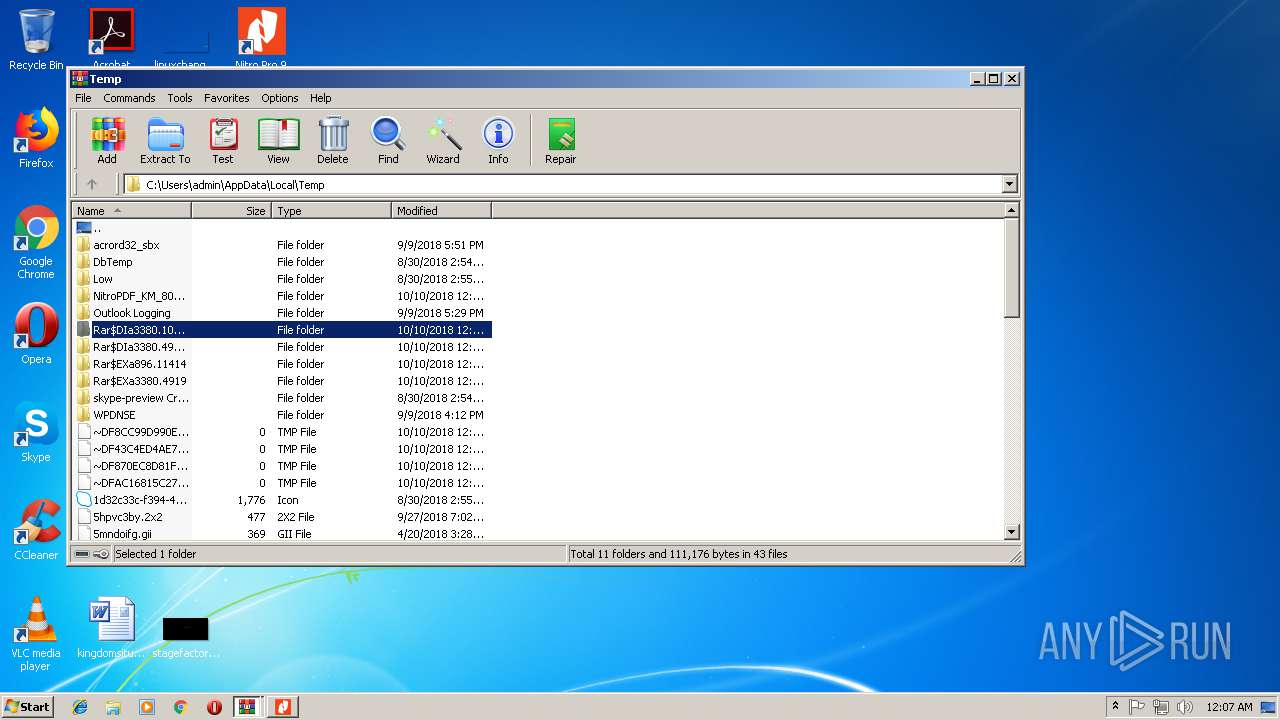Open Skype desktop shortcut
The image size is (1280, 720).
36,432
